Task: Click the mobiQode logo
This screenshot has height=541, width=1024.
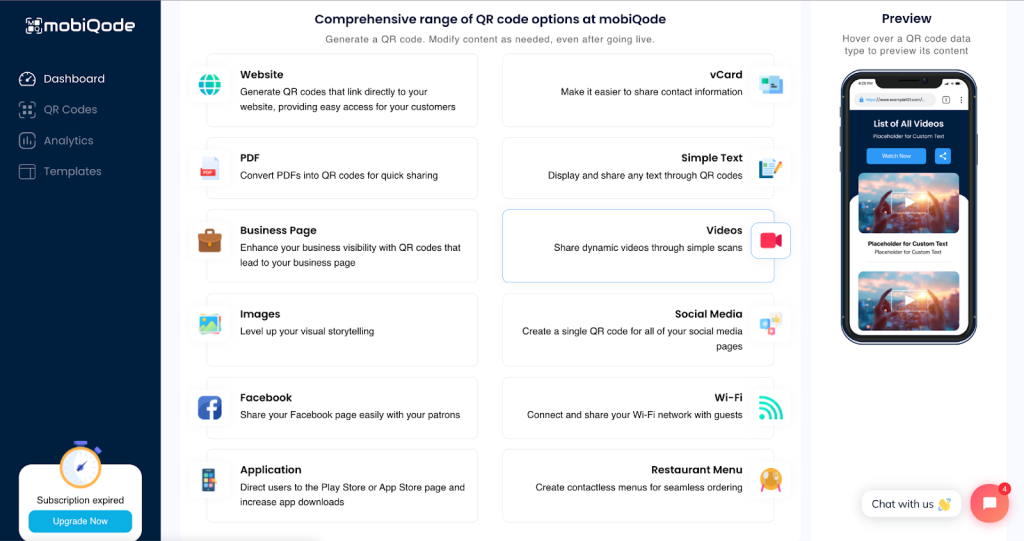Action: (x=80, y=26)
